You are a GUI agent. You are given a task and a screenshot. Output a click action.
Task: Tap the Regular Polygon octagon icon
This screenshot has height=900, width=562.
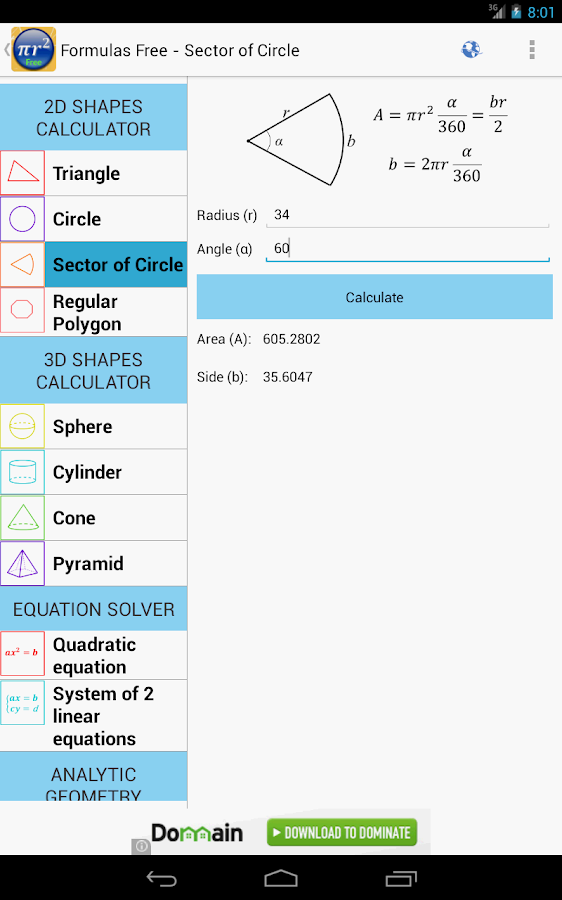point(22,310)
